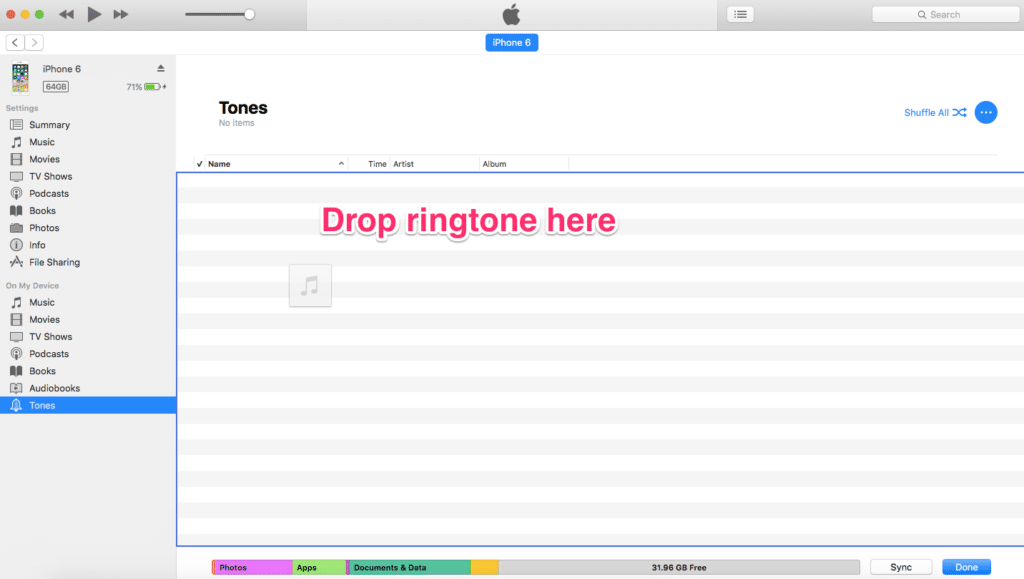The height and width of the screenshot is (579, 1024).
Task: Open the list view Up Next button
Action: (740, 14)
